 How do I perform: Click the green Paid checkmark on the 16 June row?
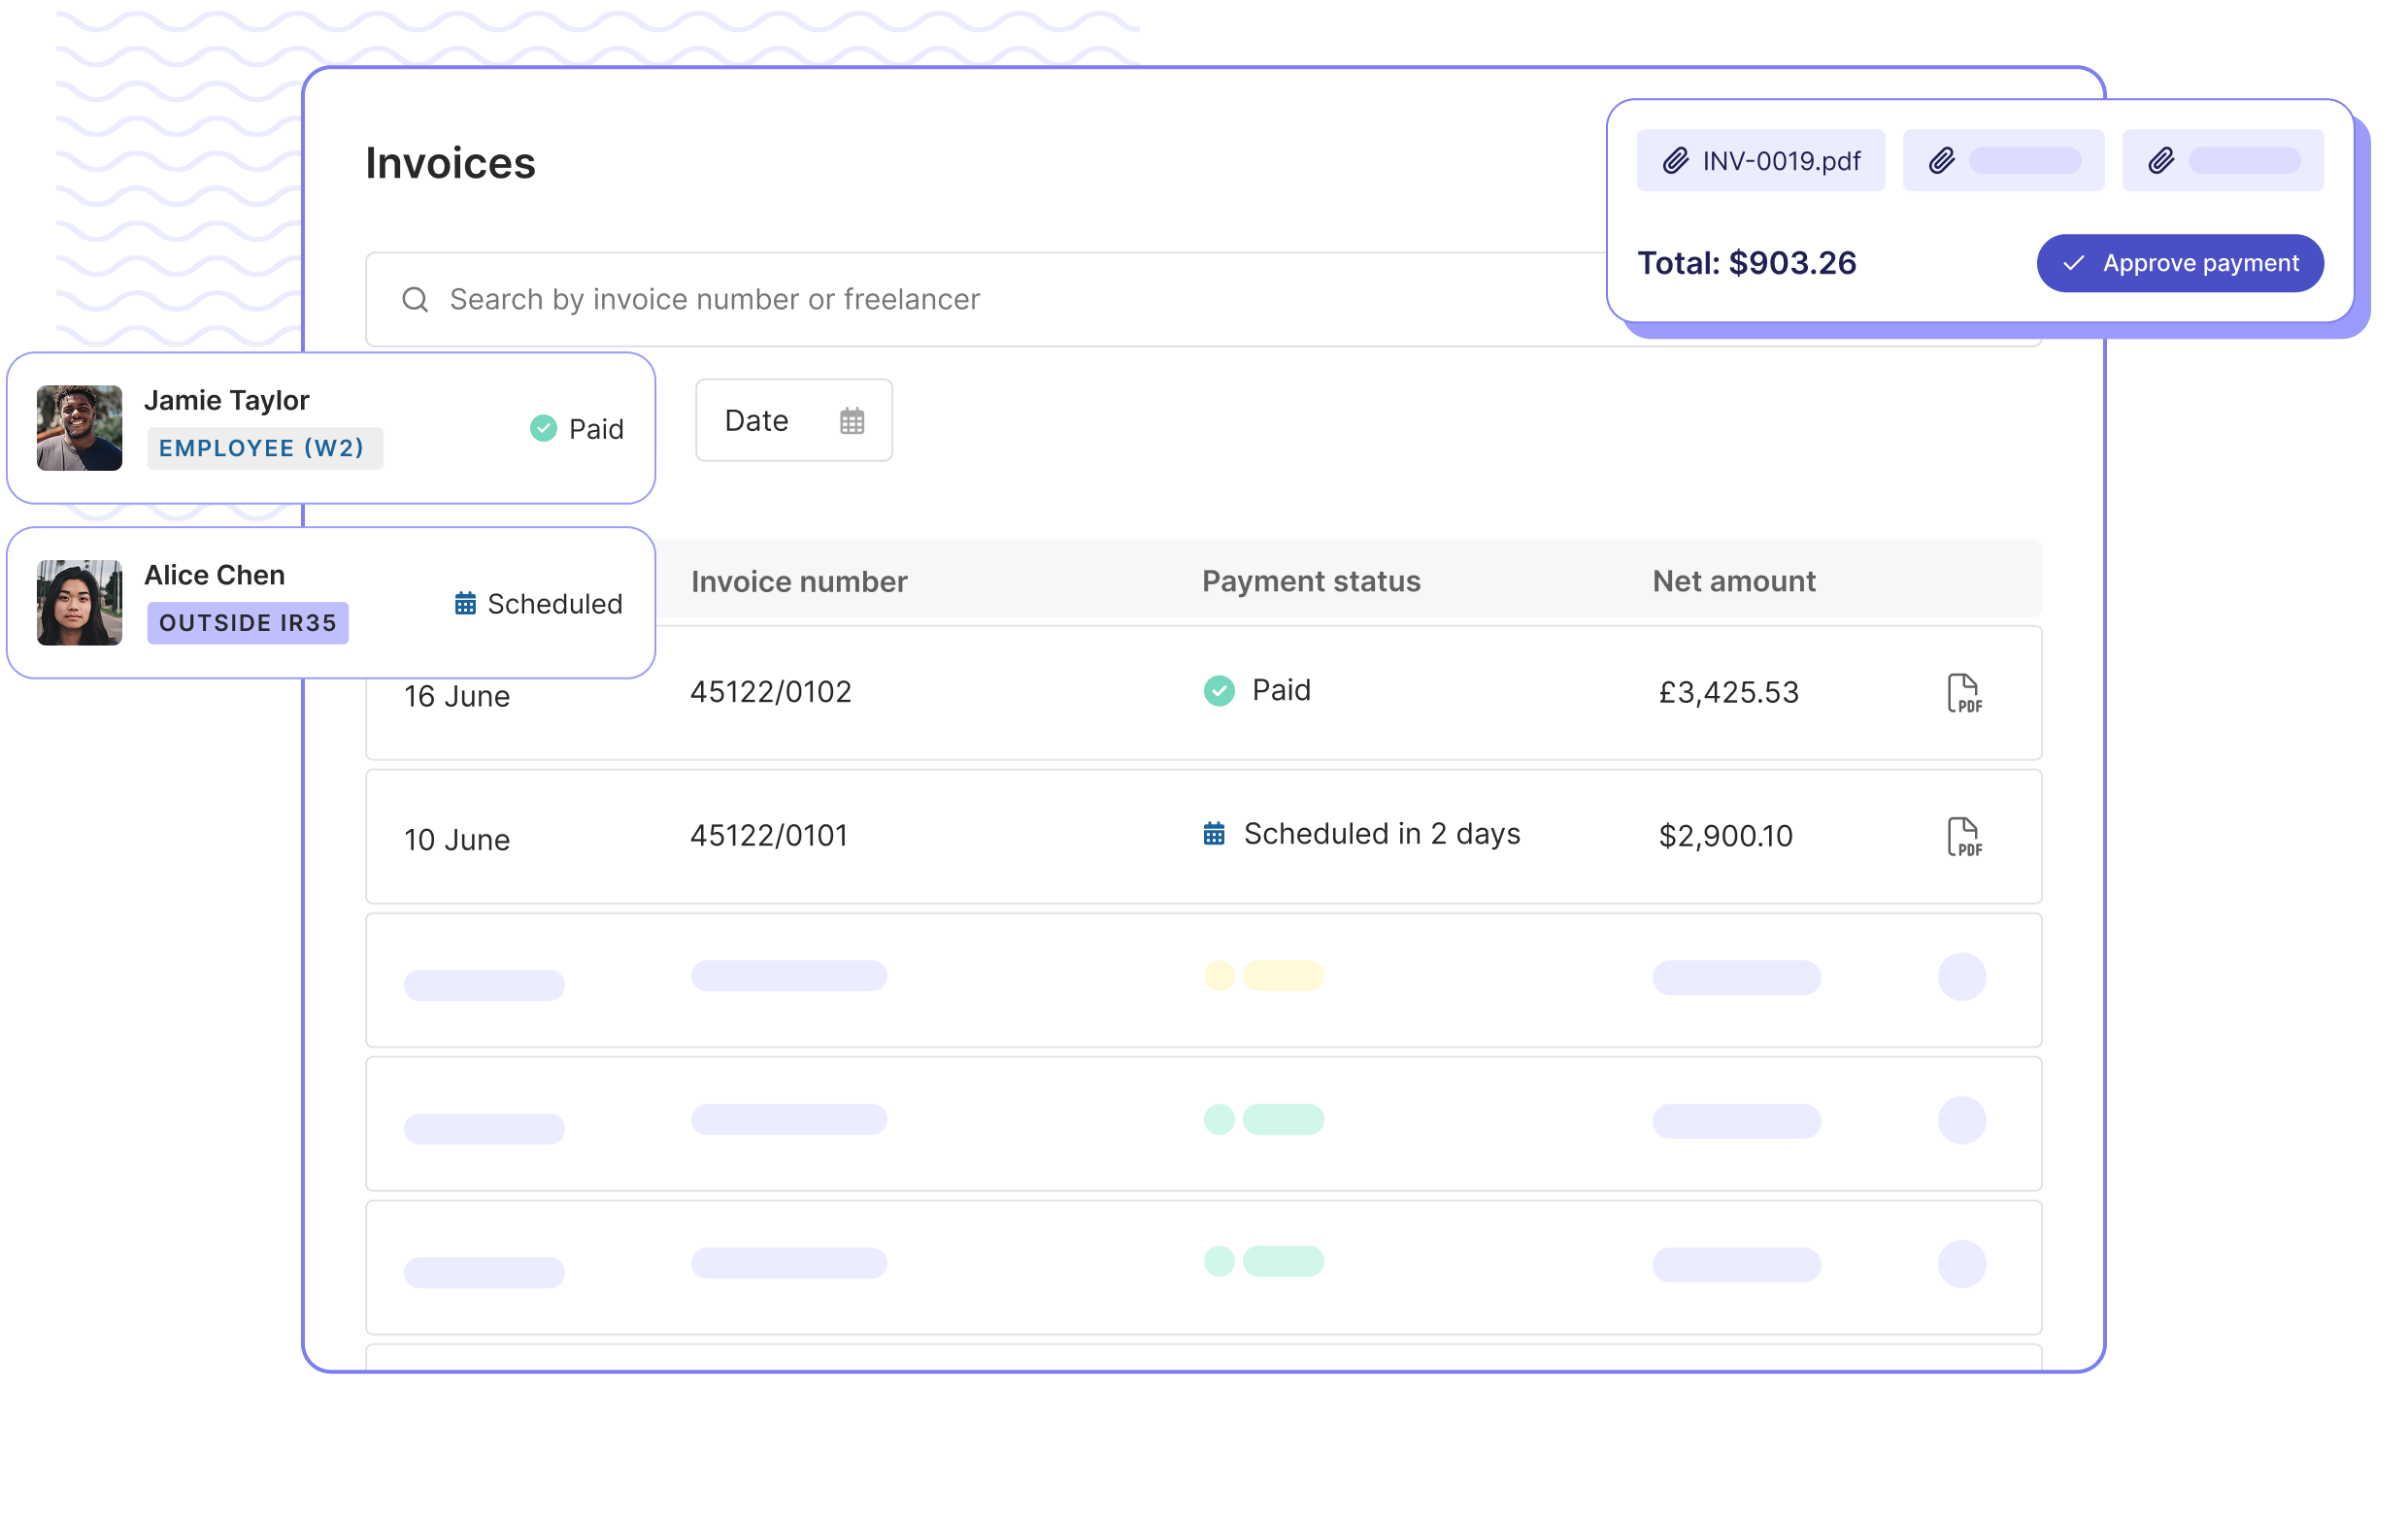point(1219,691)
